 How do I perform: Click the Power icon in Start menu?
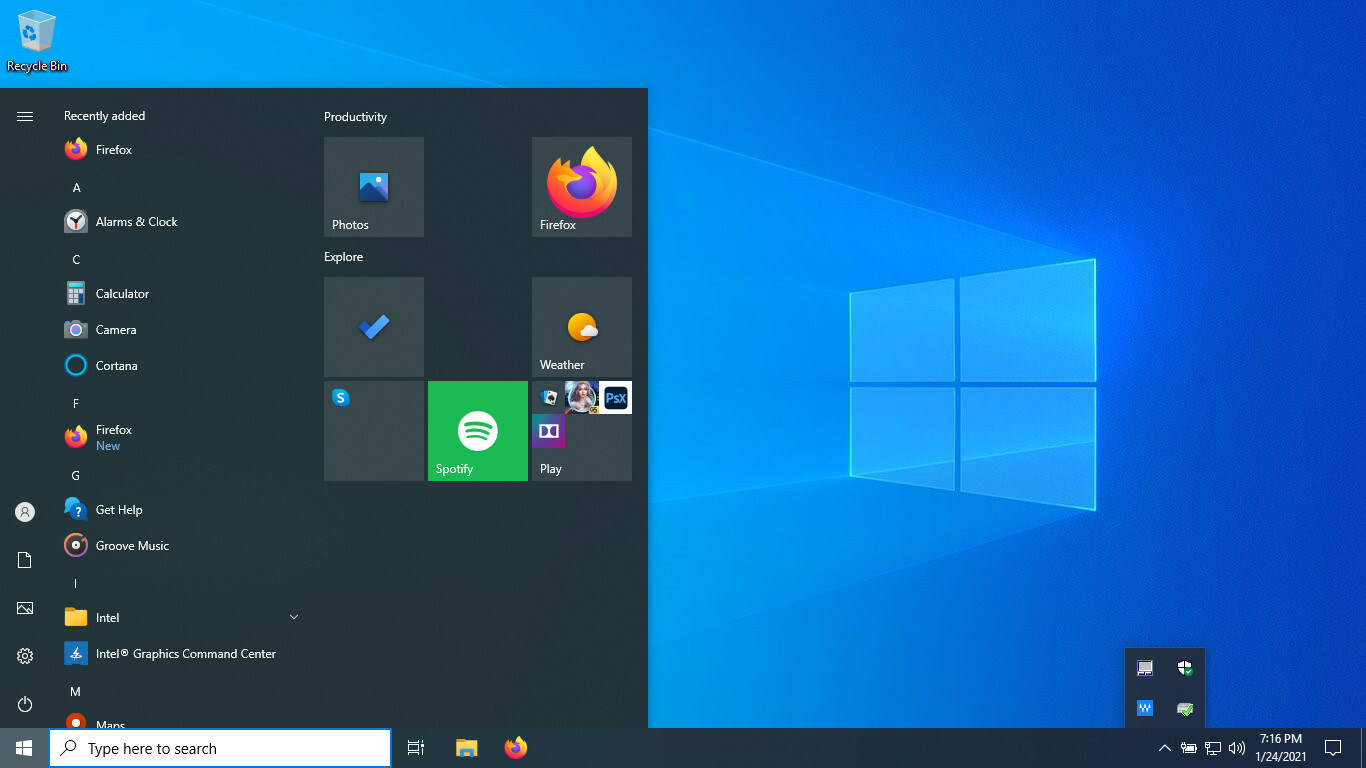pos(25,704)
